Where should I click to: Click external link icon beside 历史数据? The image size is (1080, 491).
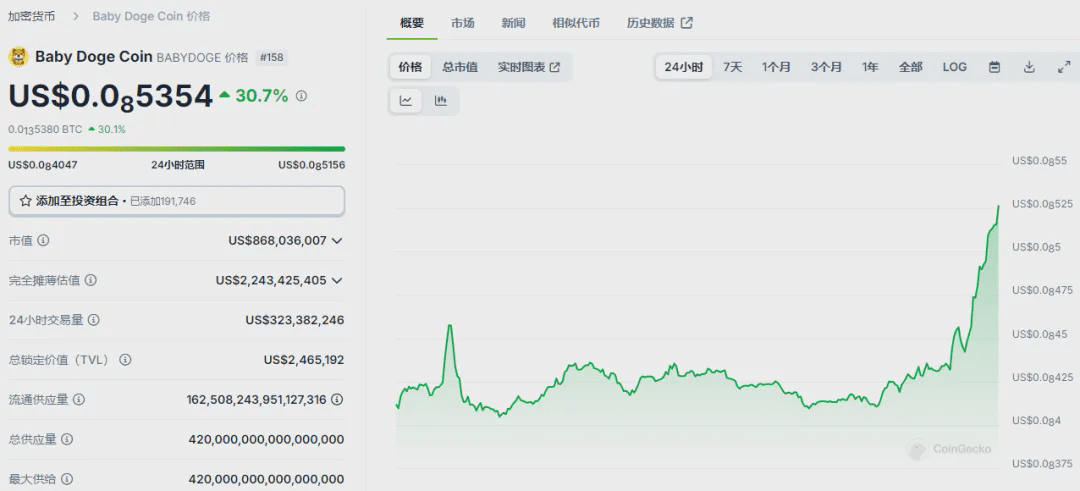tap(687, 23)
